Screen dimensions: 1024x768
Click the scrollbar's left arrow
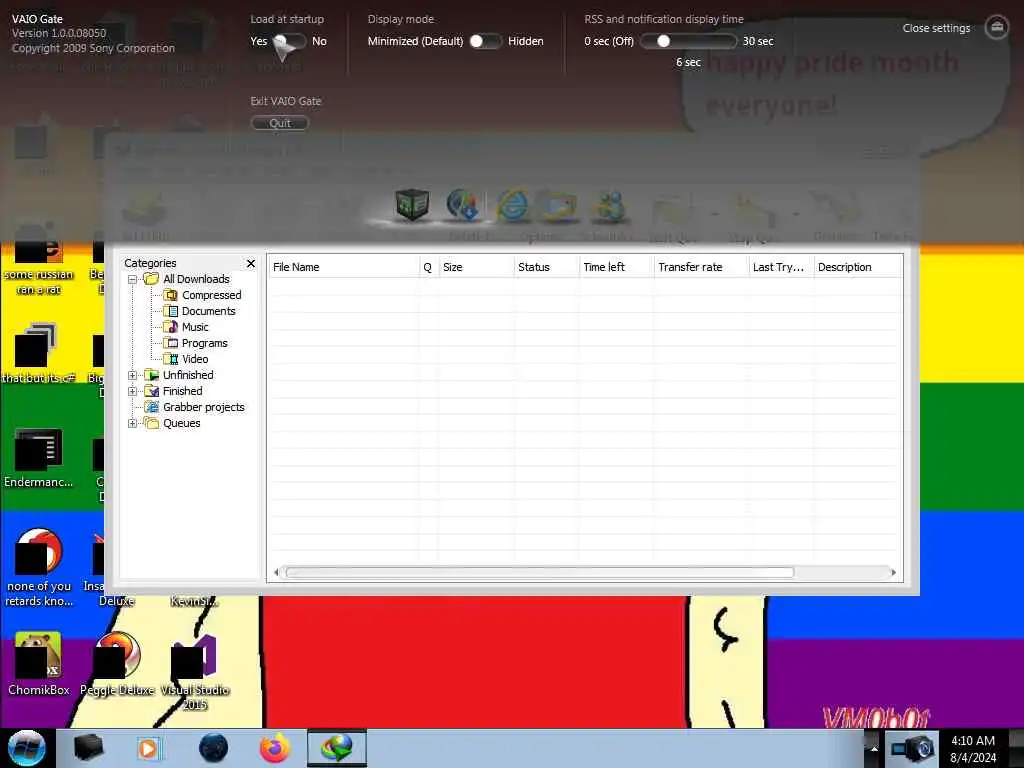(x=276, y=573)
